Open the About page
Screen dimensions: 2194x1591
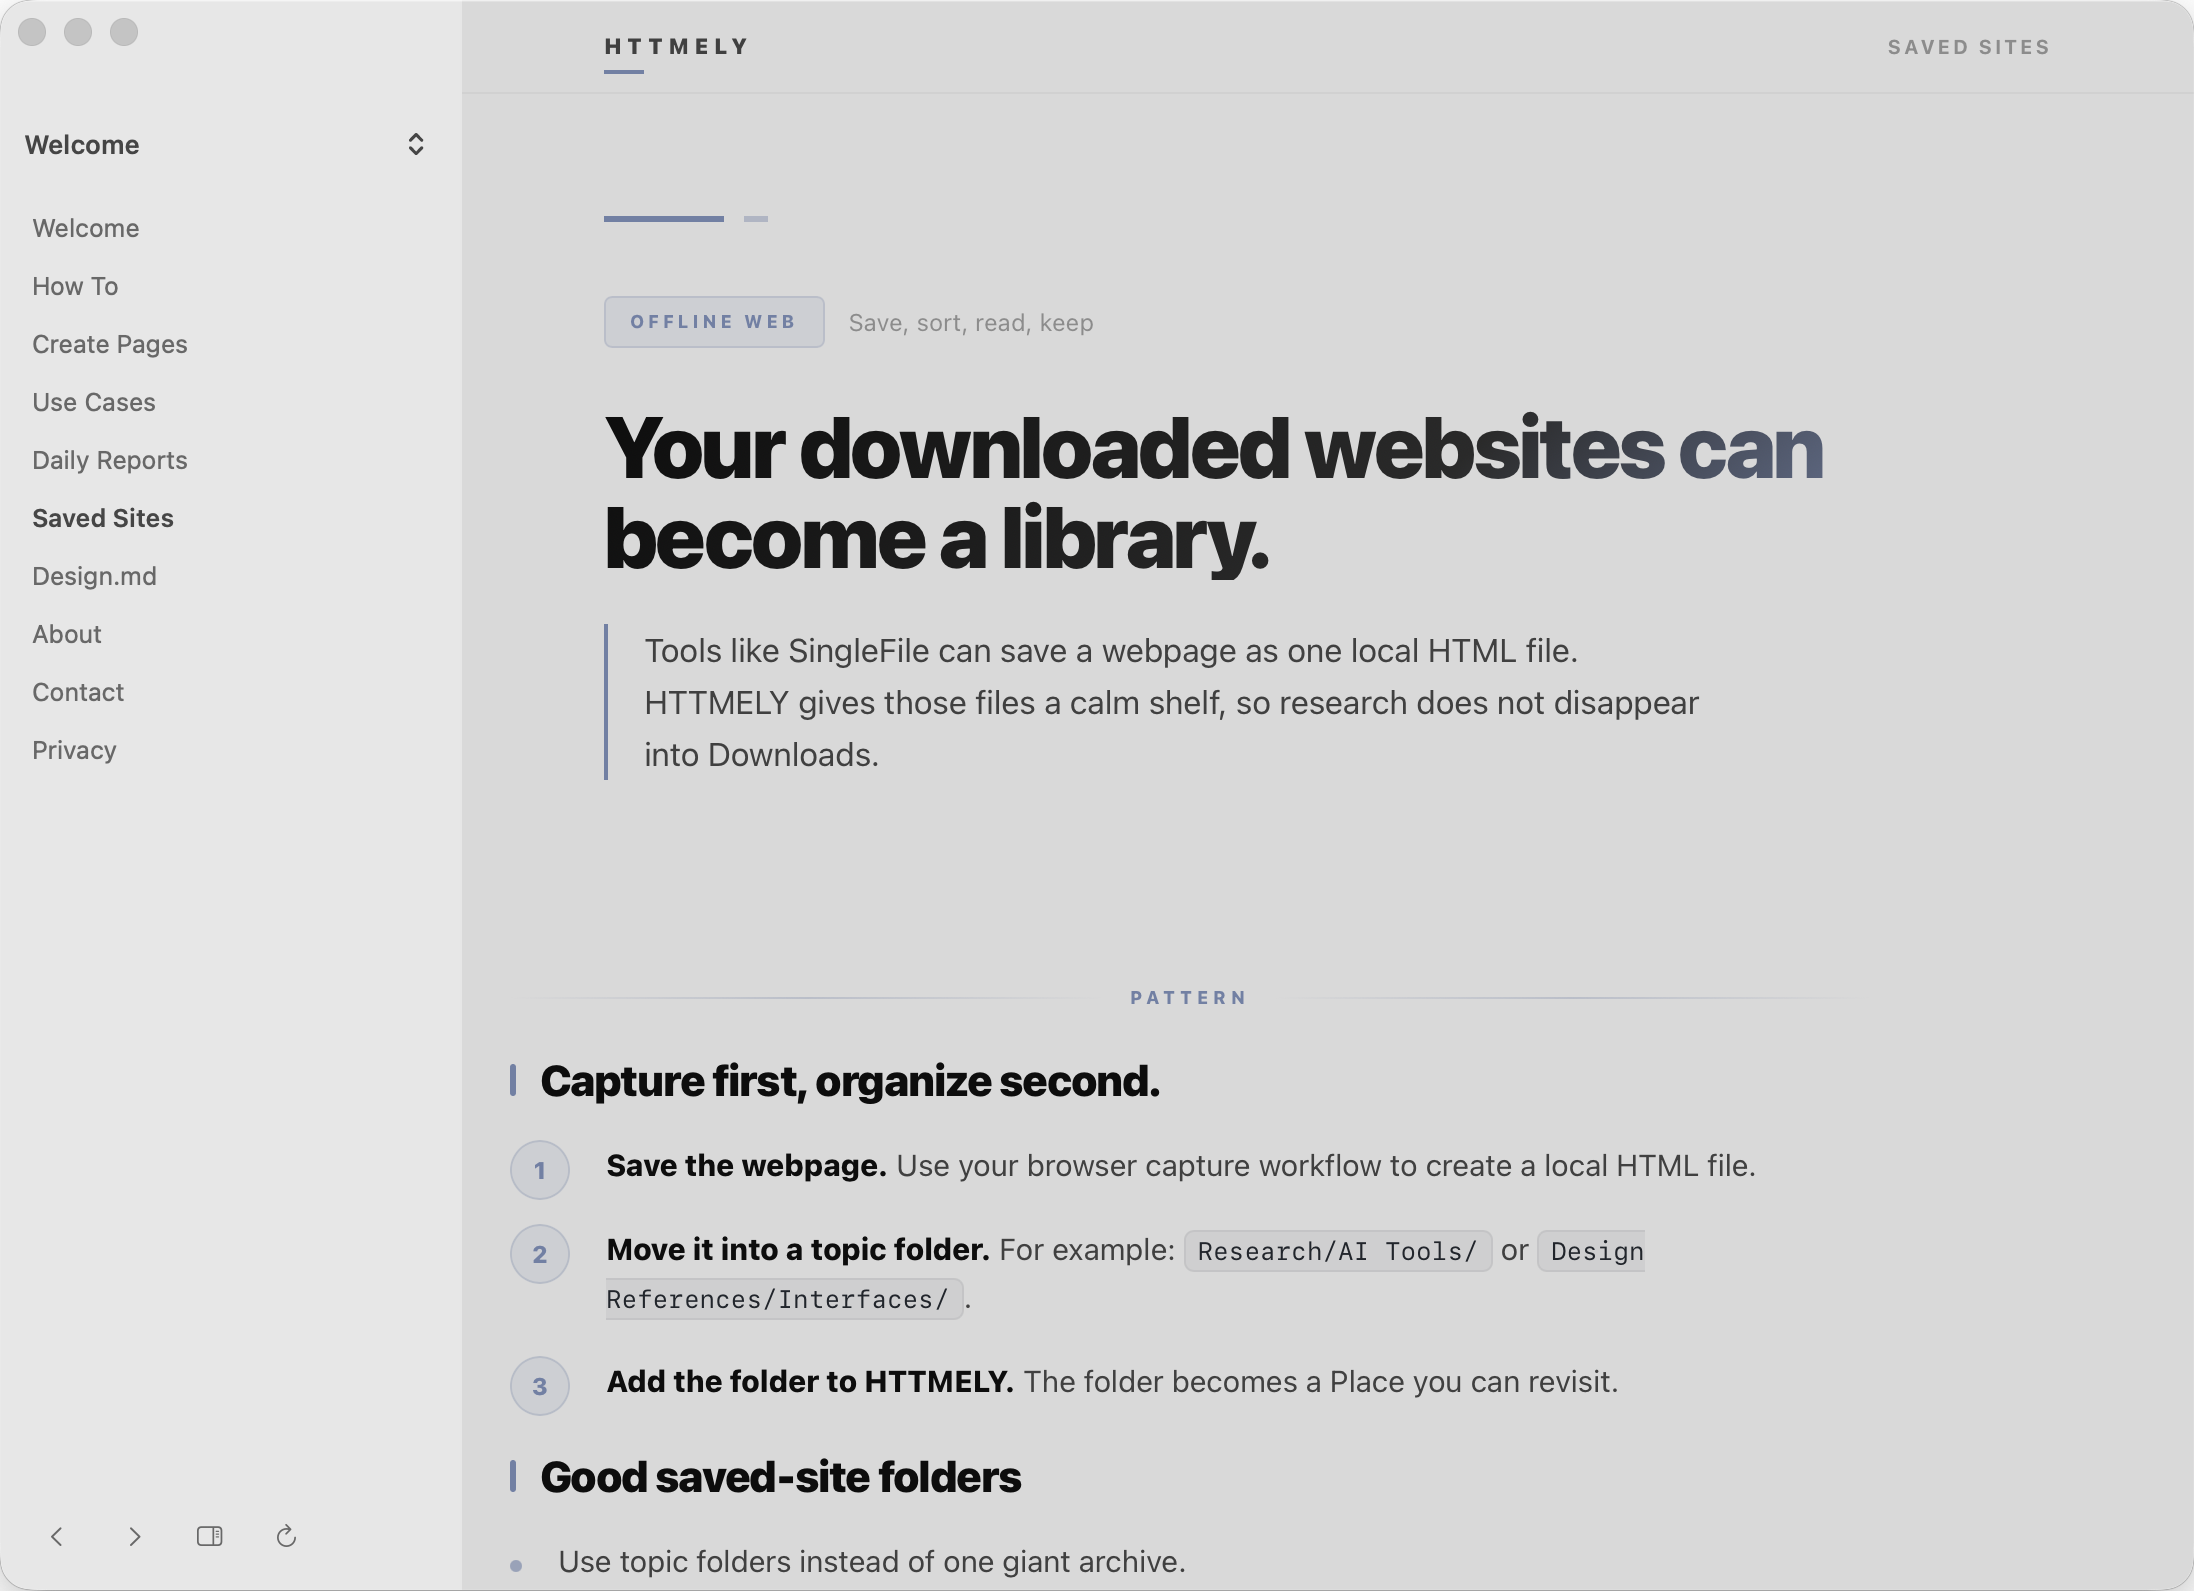tap(67, 634)
